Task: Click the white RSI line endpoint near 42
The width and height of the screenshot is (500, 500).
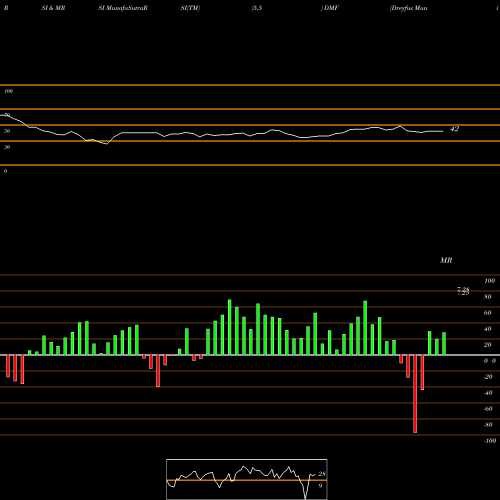Action: tap(443, 131)
